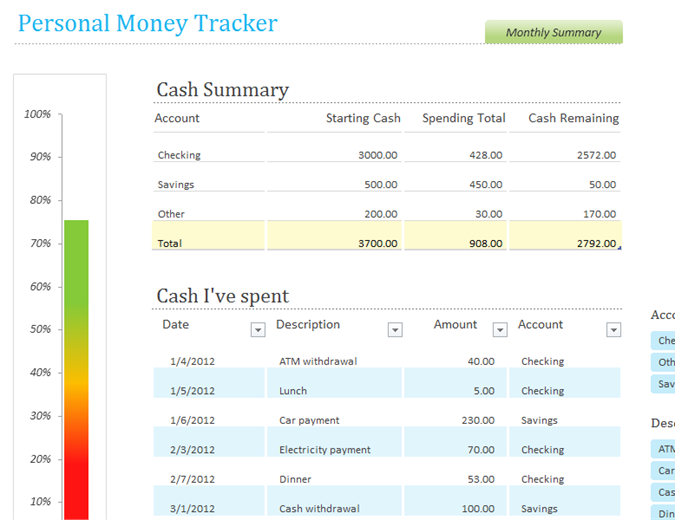
Task: Click the Dinner description cell
Action: tap(295, 479)
